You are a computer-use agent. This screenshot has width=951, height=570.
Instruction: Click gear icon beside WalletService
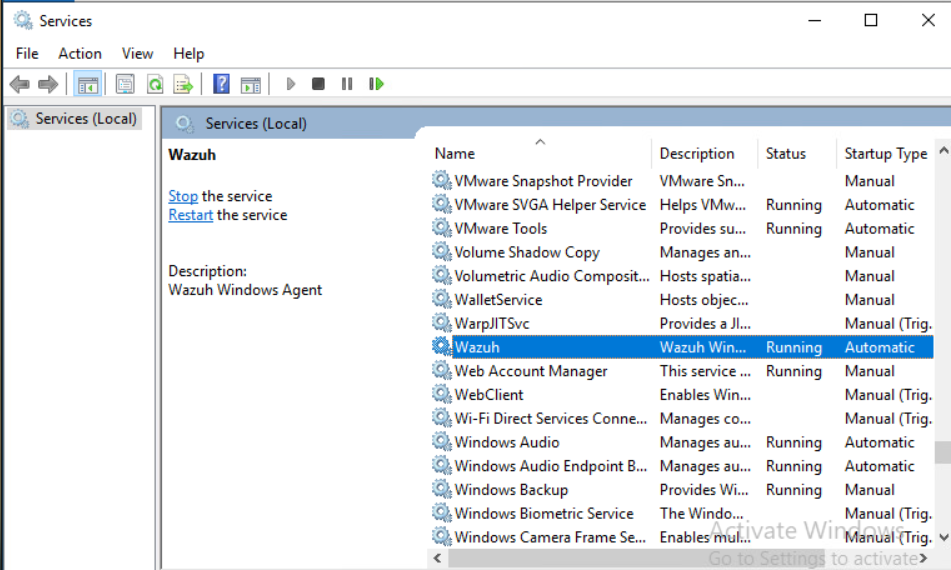[442, 299]
